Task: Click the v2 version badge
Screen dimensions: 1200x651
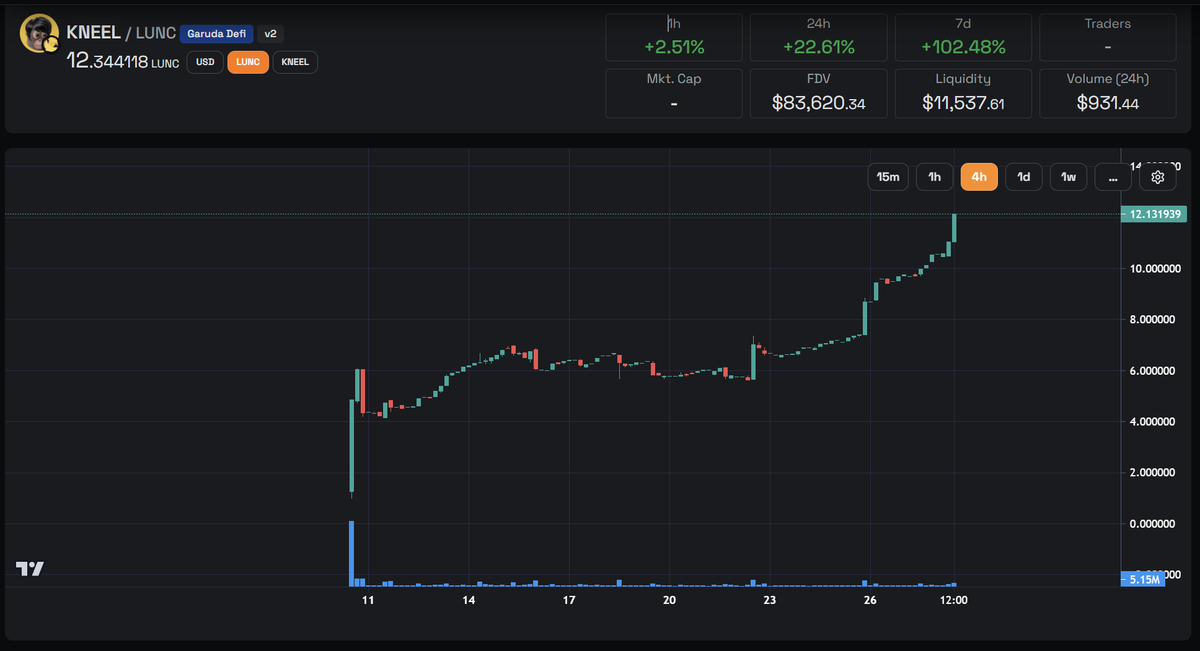Action: (270, 33)
